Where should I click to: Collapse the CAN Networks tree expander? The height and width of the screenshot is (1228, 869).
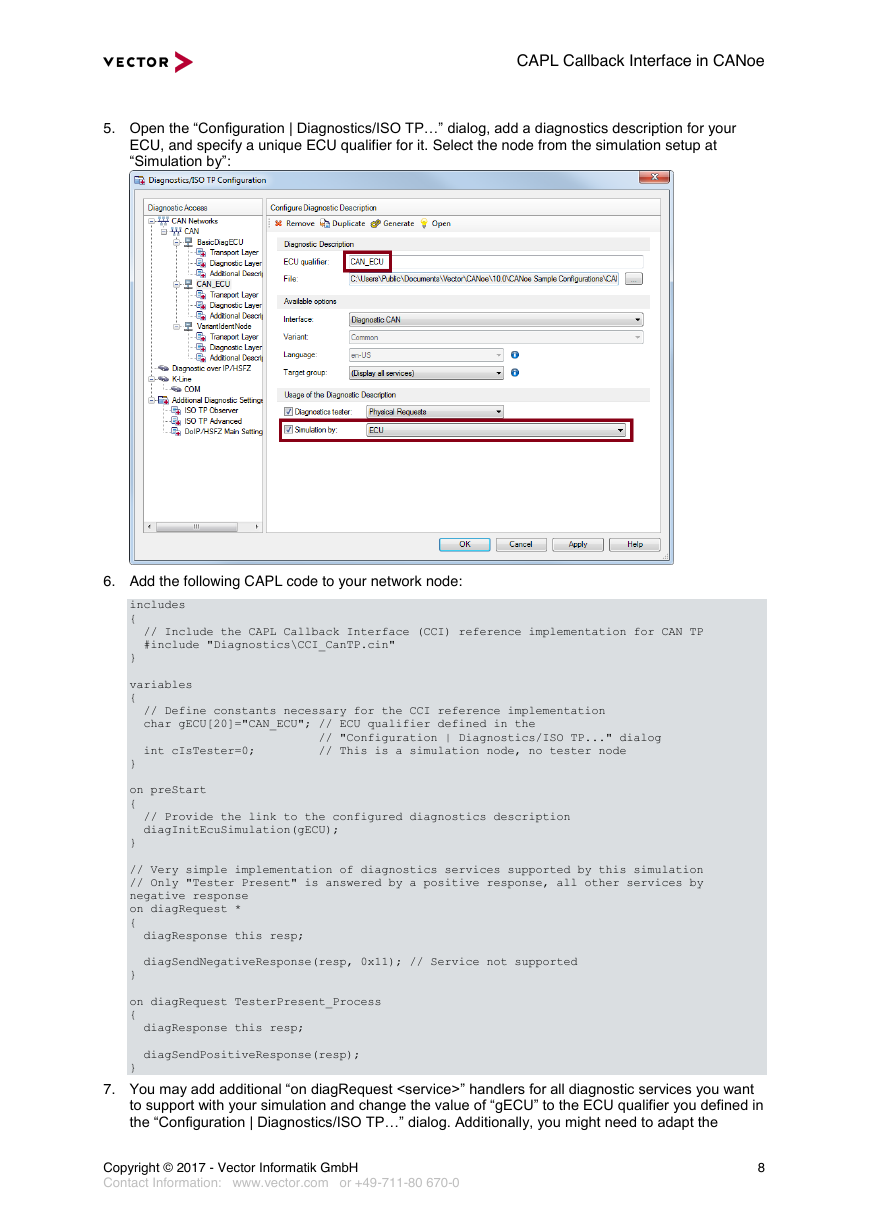[x=152, y=221]
